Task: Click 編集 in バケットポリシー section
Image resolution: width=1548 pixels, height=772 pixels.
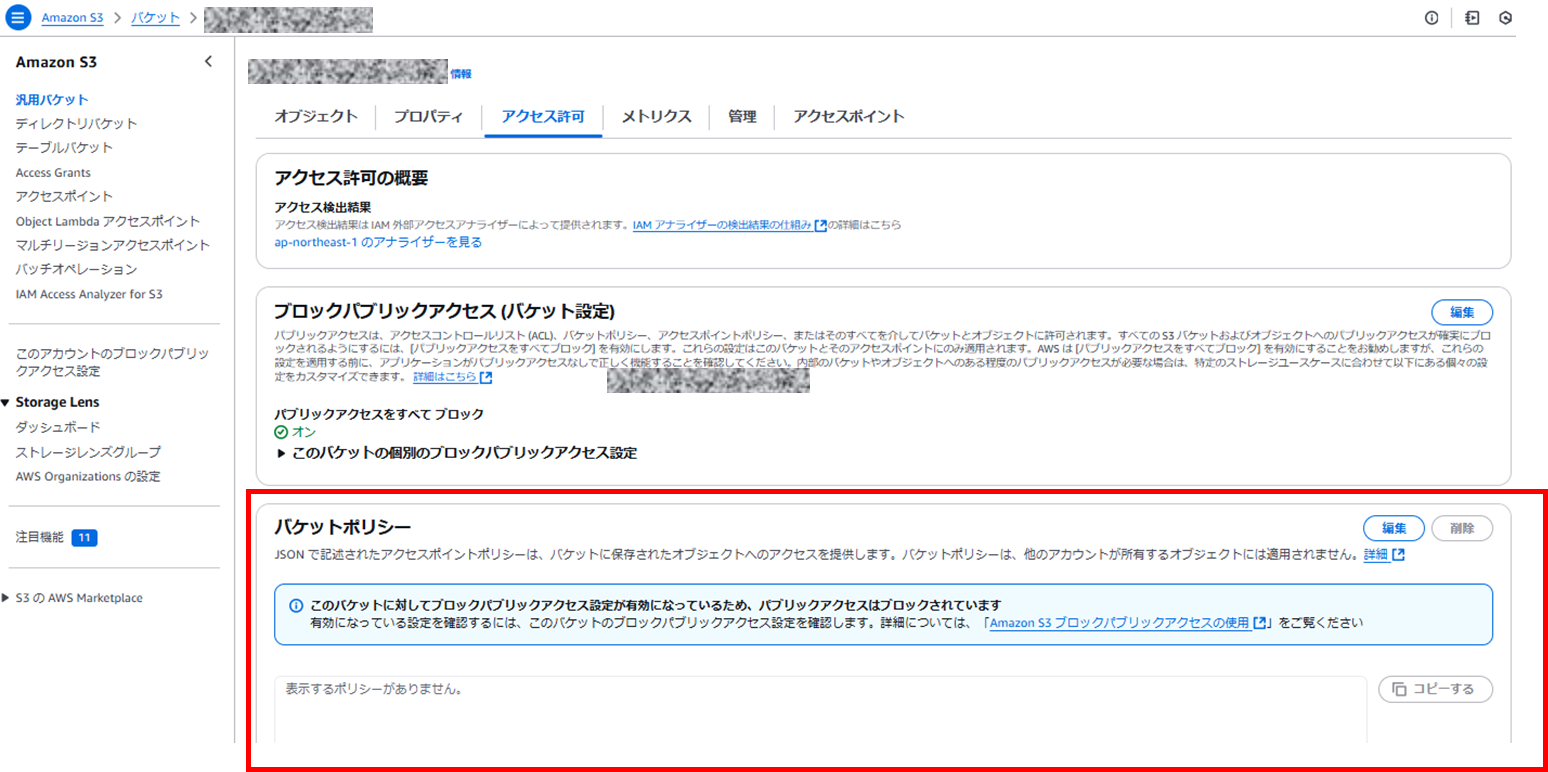Action: coord(1394,528)
